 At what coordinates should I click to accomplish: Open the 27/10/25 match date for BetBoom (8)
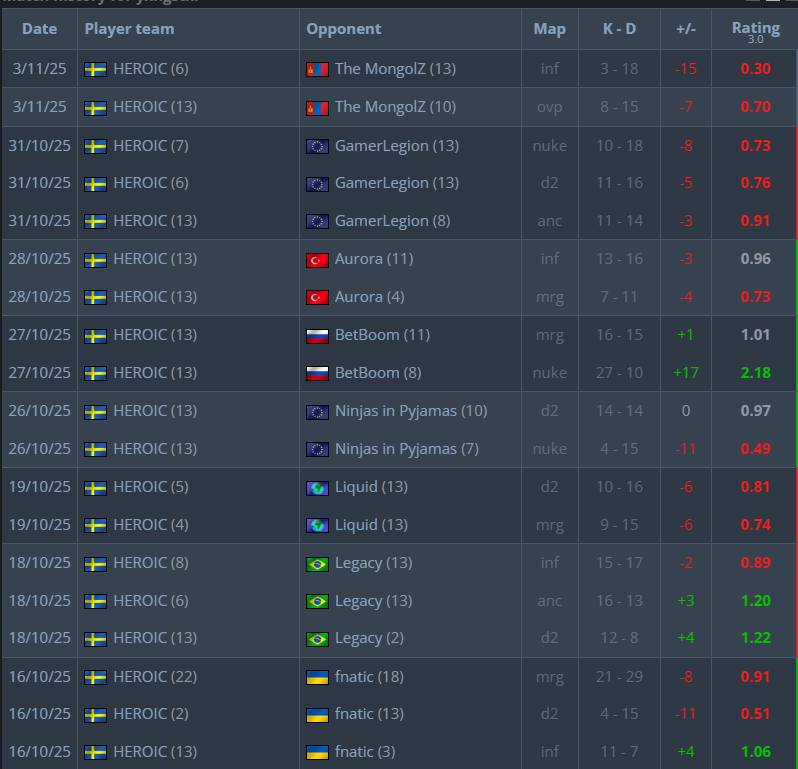[40, 373]
